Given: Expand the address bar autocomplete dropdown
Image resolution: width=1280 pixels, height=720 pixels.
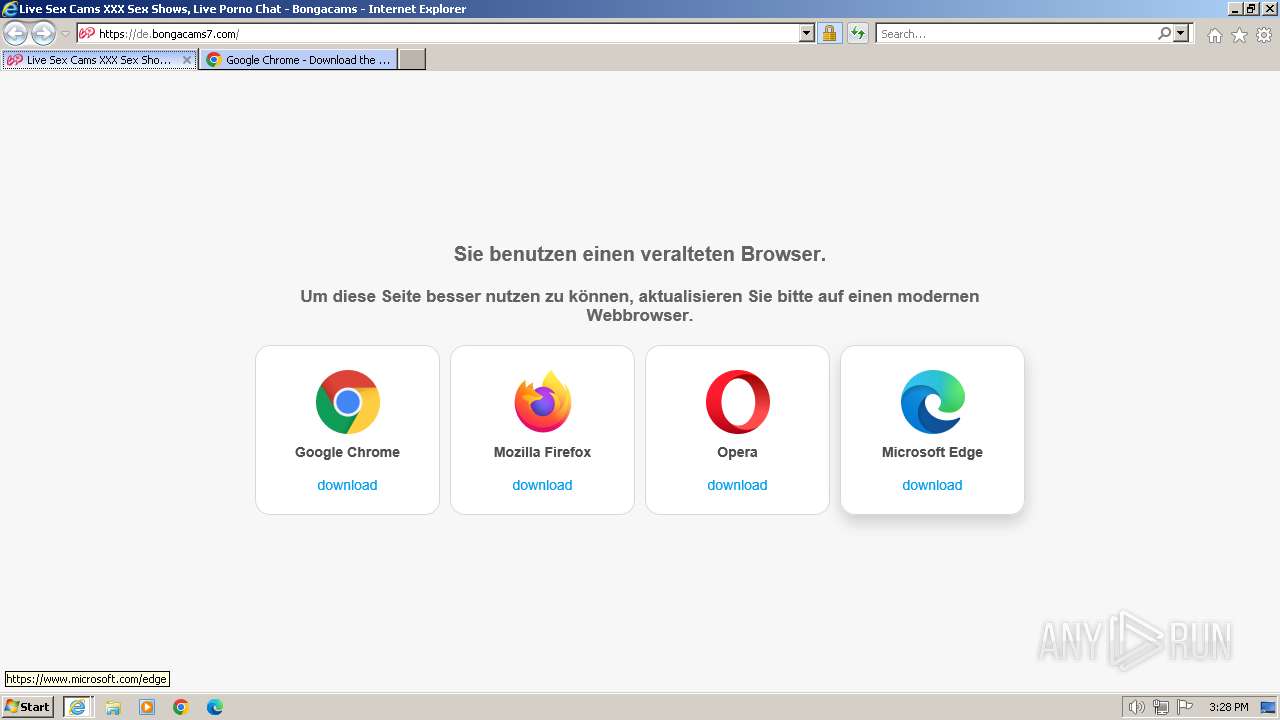Looking at the screenshot, I should click(807, 33).
